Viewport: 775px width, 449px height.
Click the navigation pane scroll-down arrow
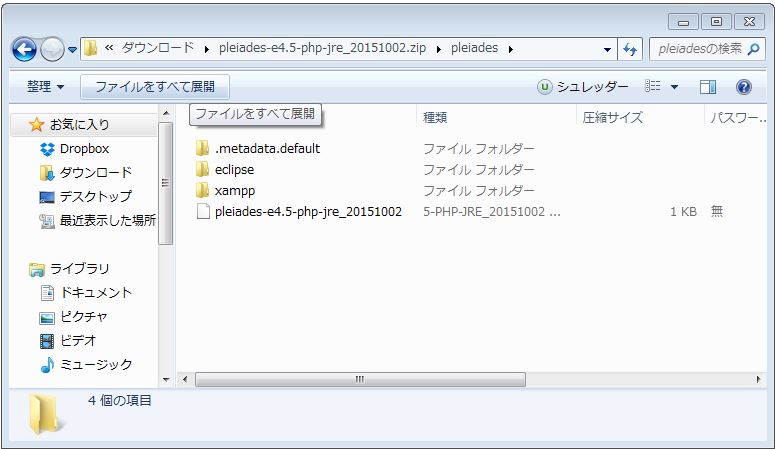(166, 380)
